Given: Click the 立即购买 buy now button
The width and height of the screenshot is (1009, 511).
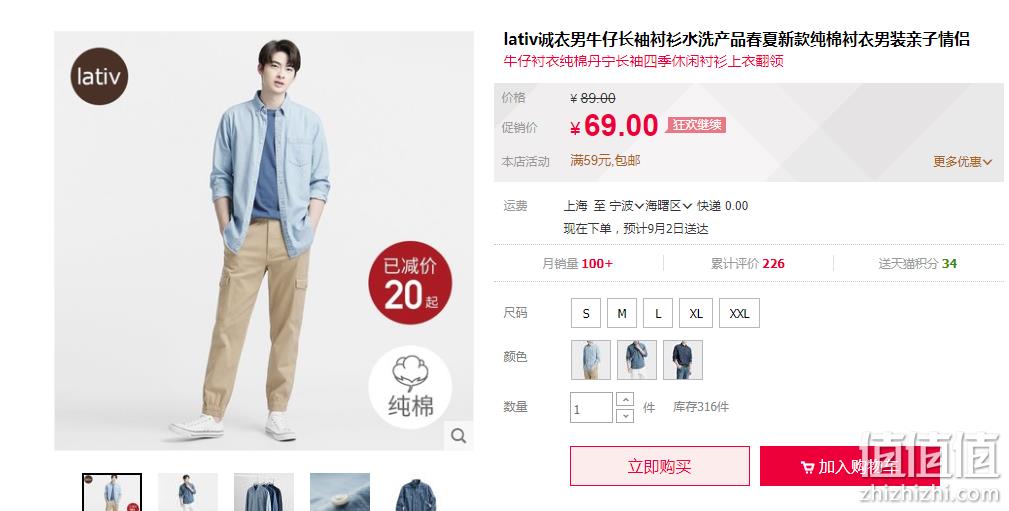Looking at the screenshot, I should (660, 466).
